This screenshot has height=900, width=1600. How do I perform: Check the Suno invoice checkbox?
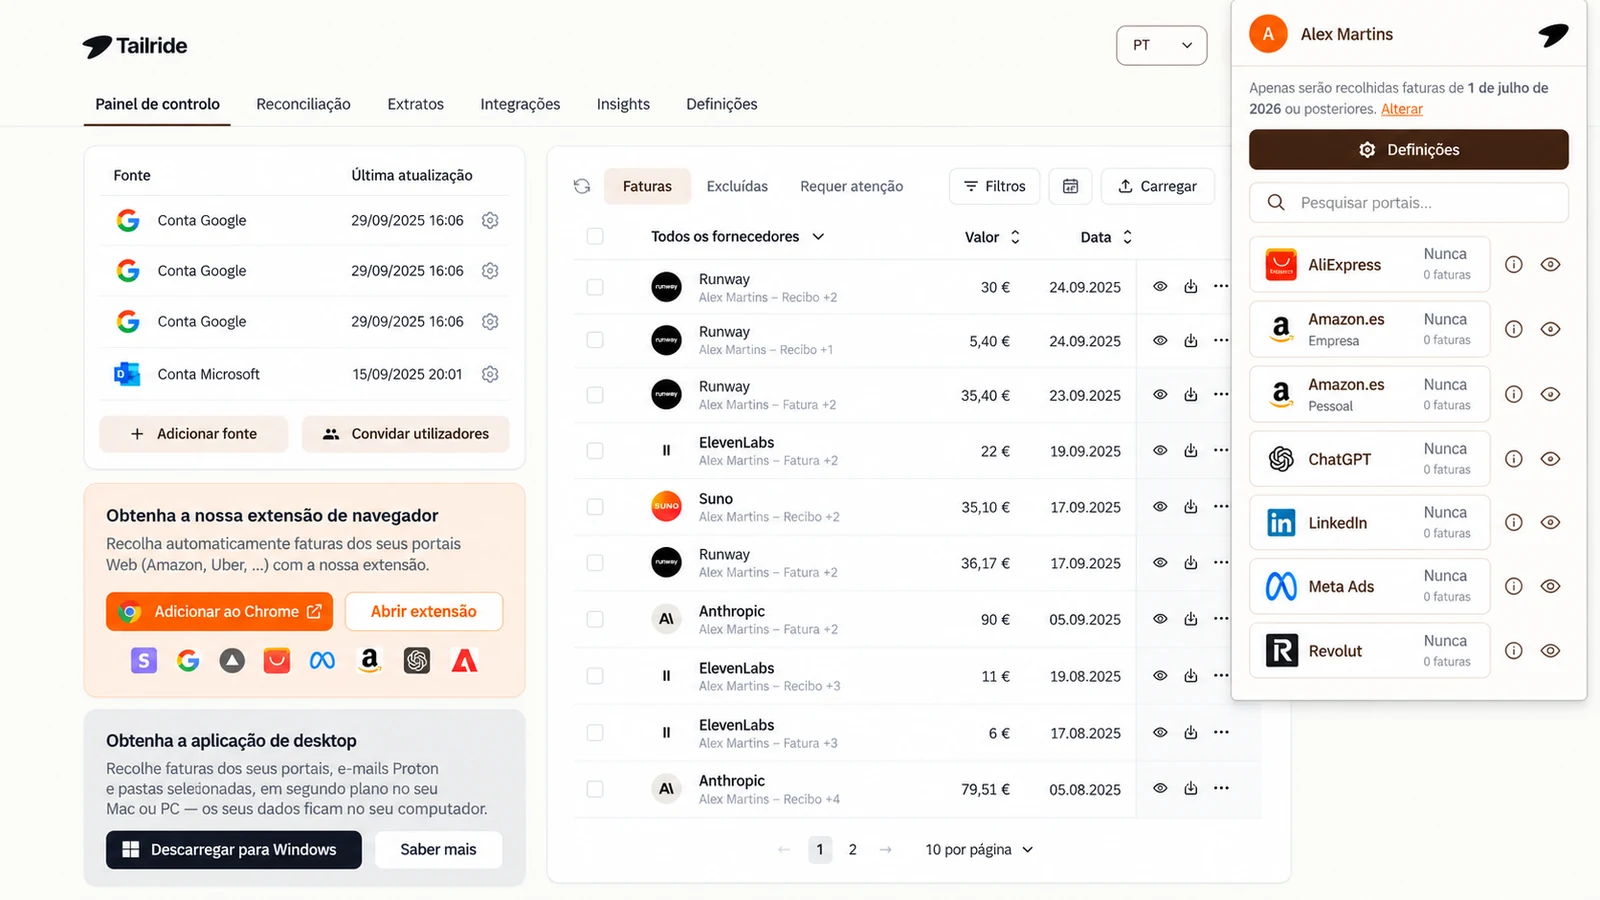point(595,507)
